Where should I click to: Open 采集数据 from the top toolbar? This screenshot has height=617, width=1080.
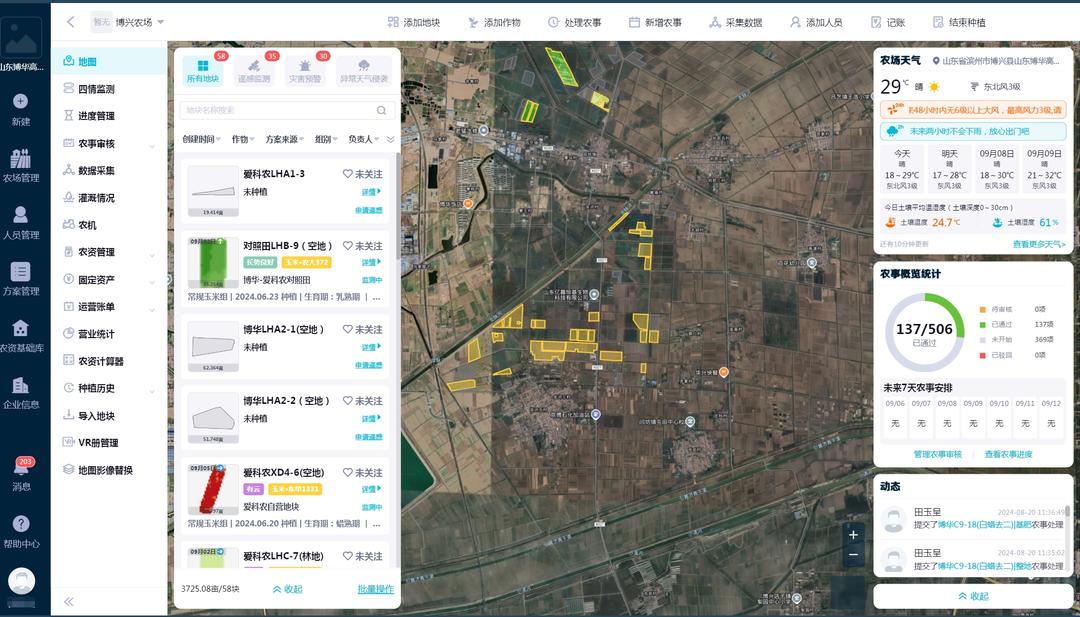point(715,22)
